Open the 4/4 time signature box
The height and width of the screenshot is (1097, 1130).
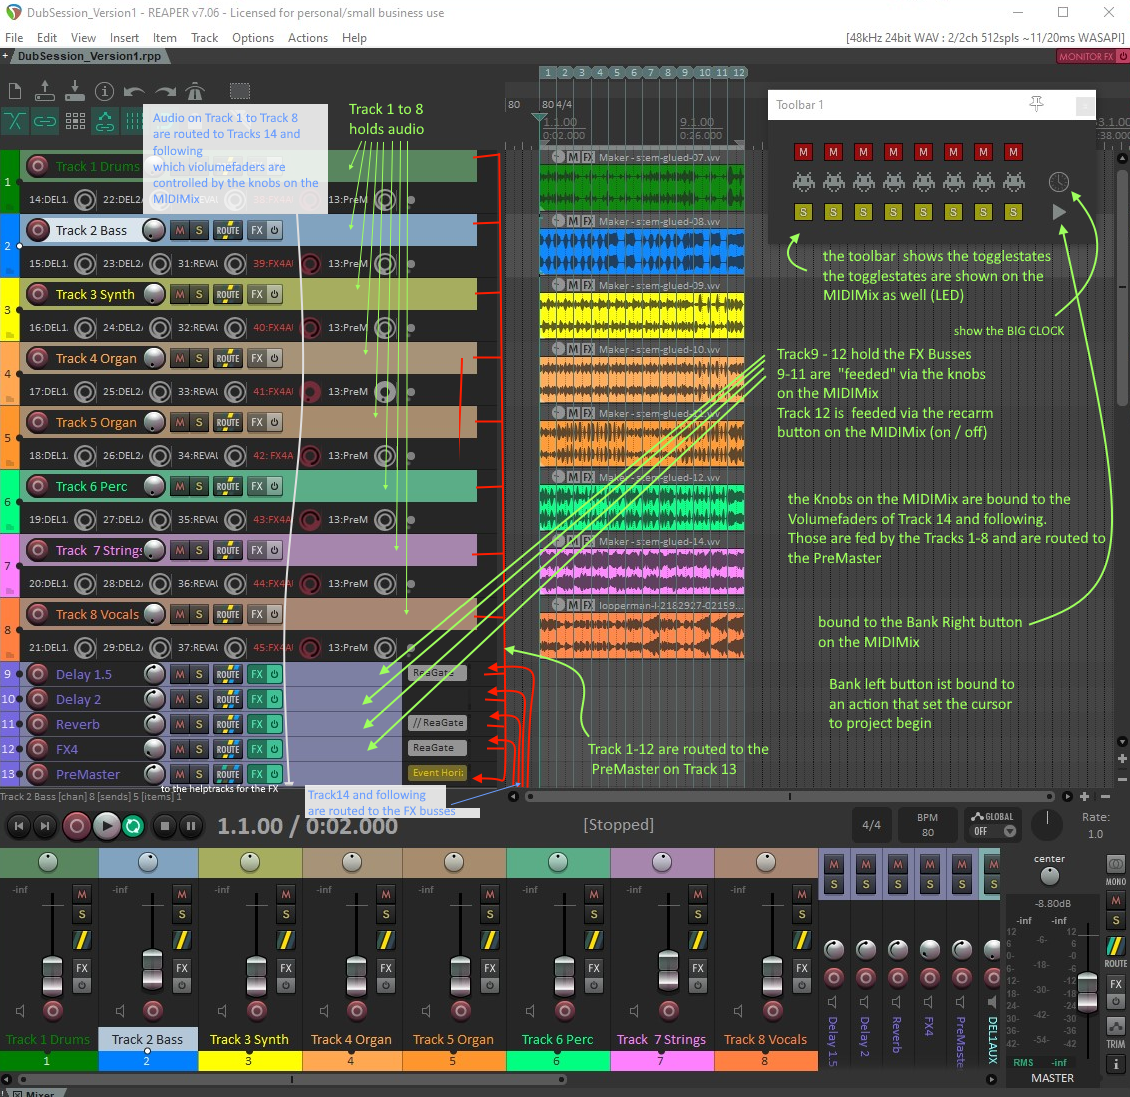click(x=871, y=825)
